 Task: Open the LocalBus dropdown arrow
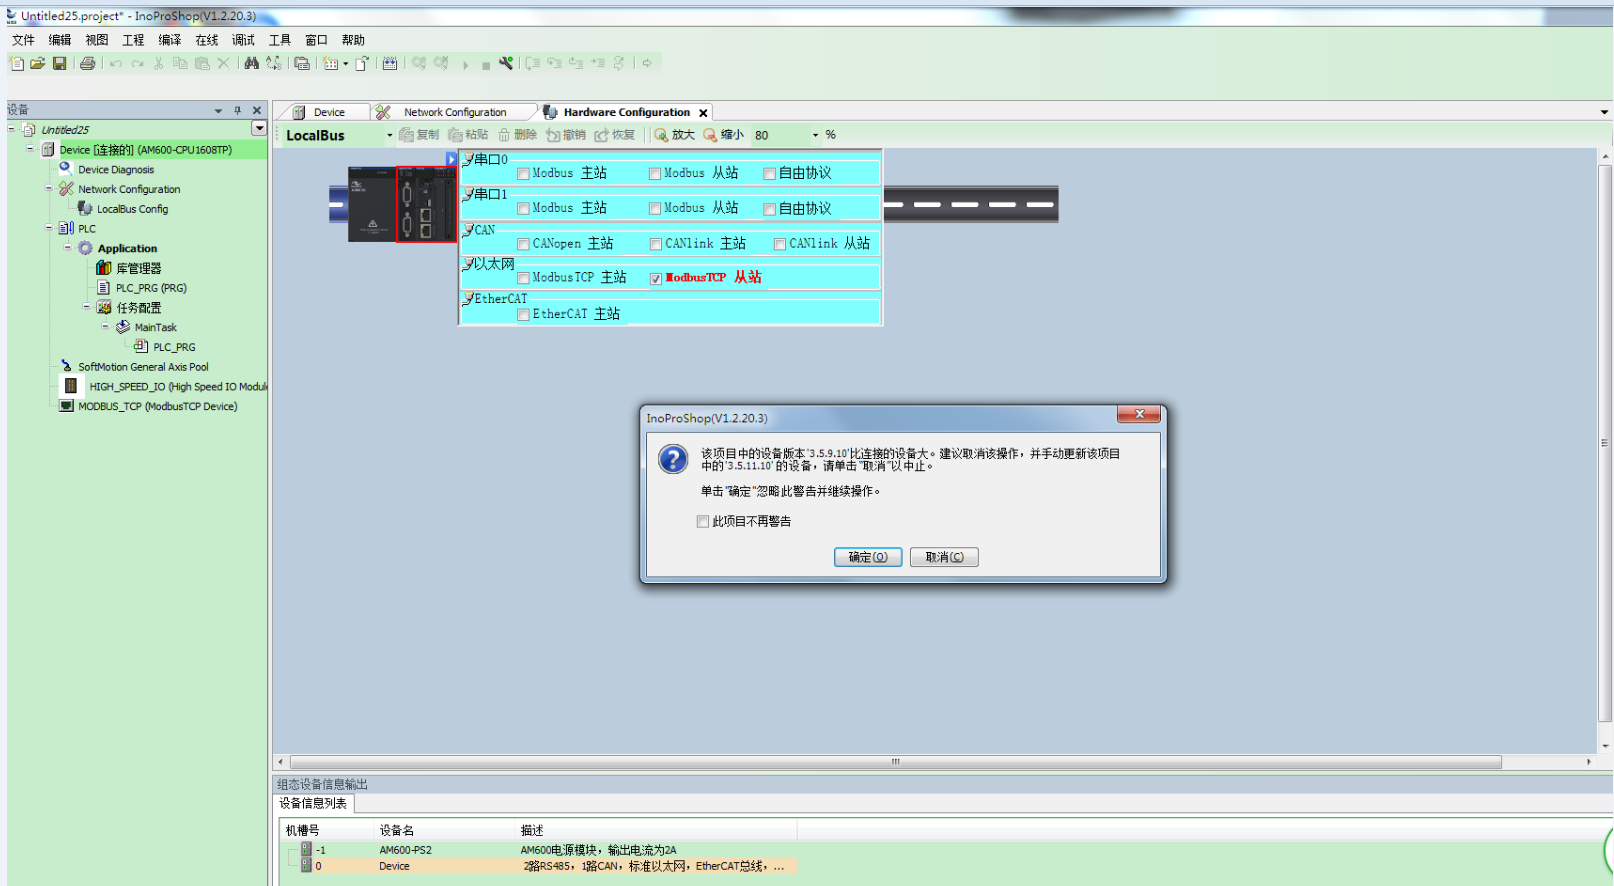click(390, 135)
